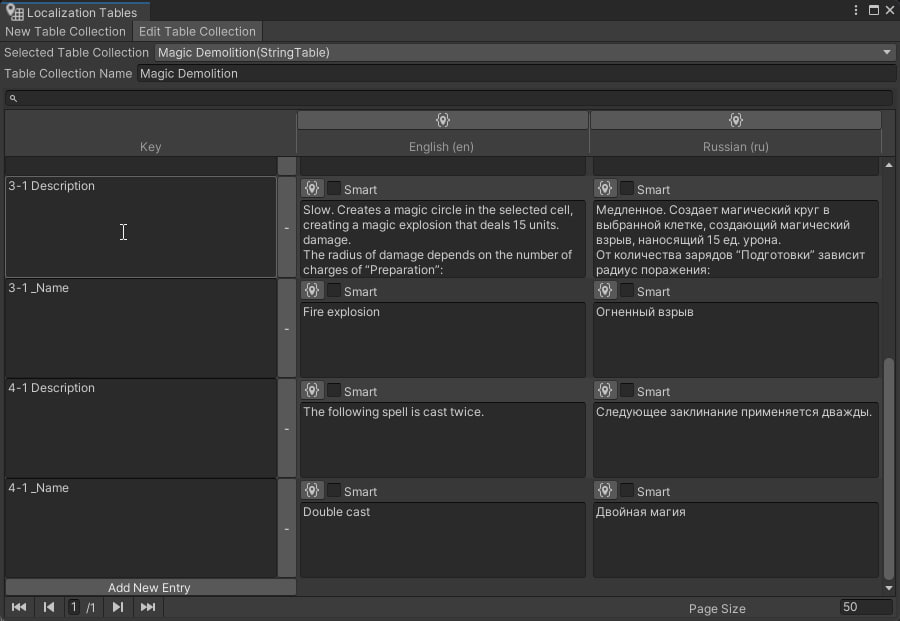Open metadata icon for English 4-1 Description
The width and height of the screenshot is (900, 621).
click(x=312, y=390)
